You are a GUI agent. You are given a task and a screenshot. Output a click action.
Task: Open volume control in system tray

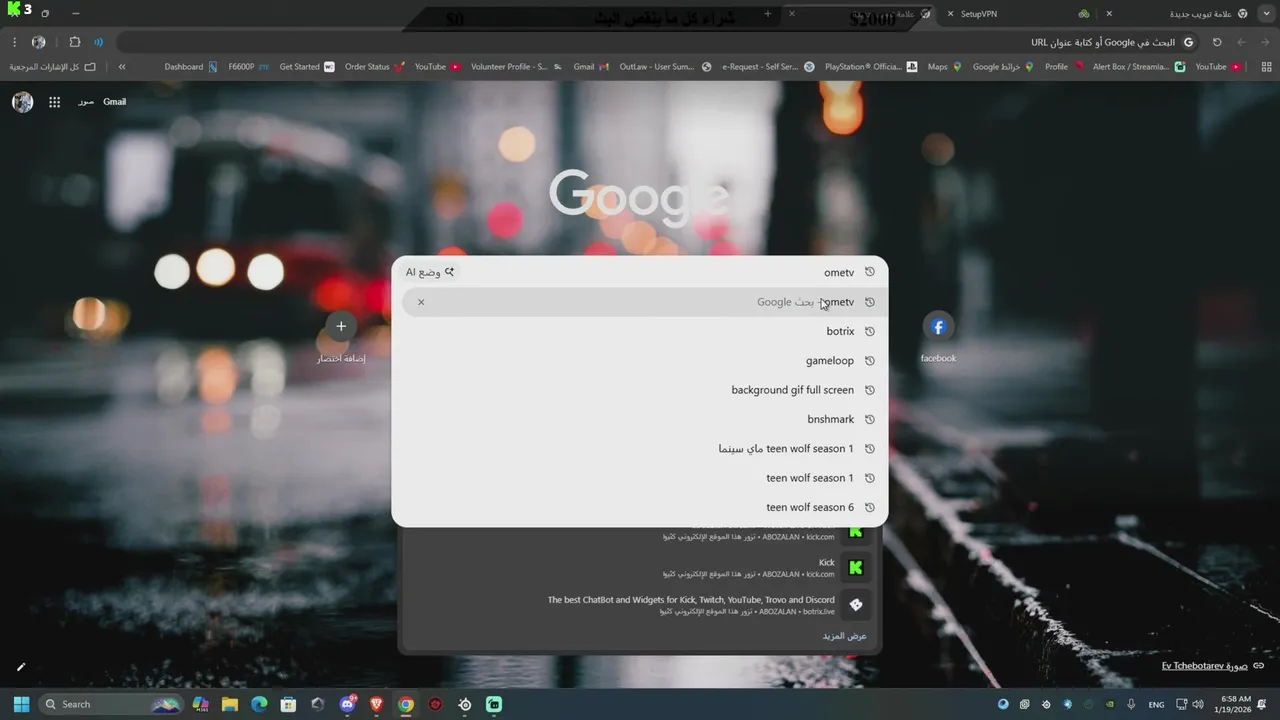click(1198, 704)
